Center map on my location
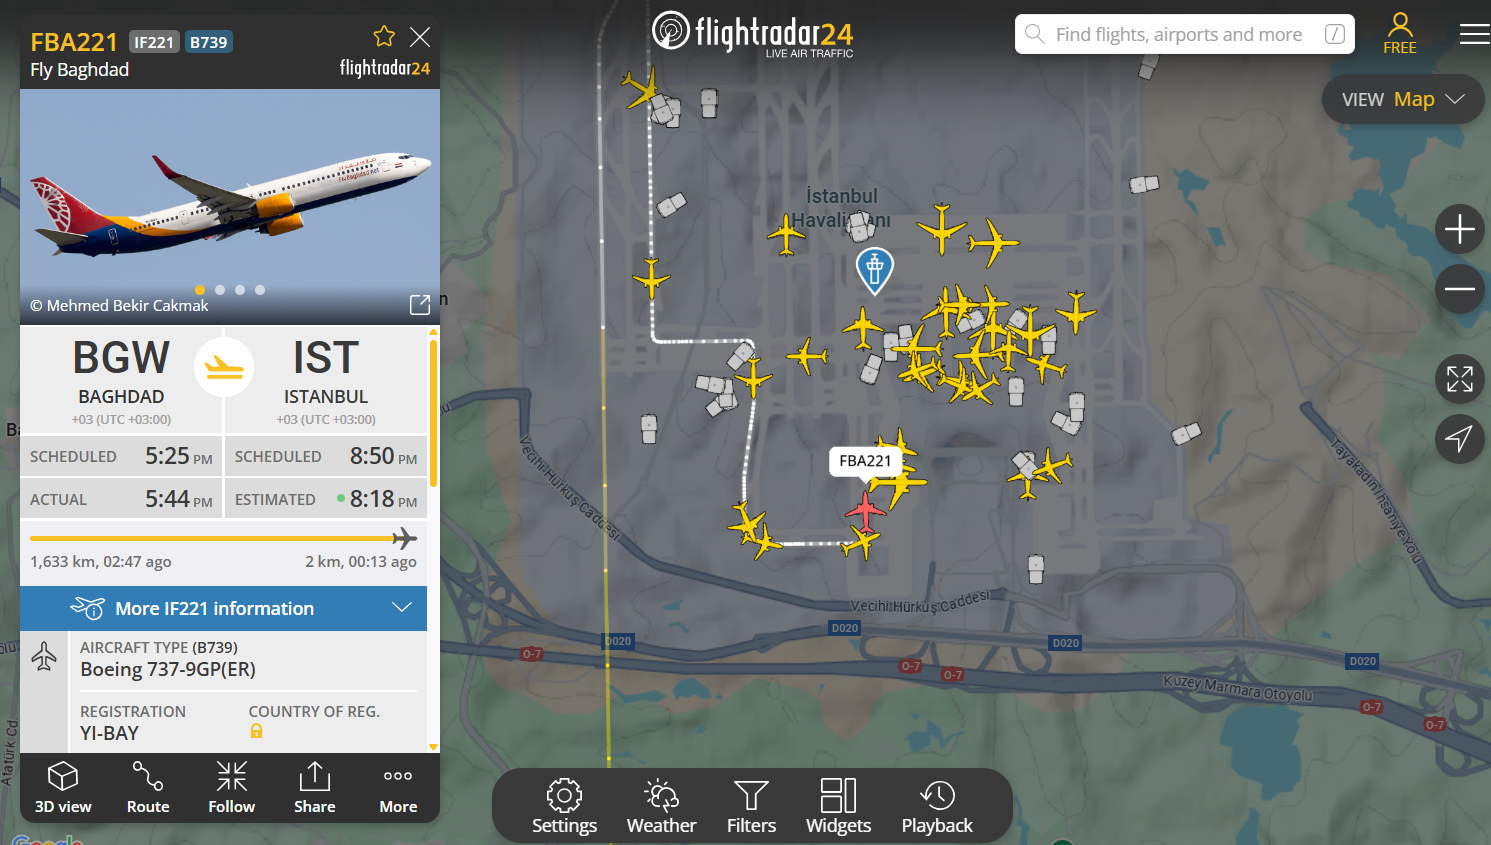 [1460, 439]
